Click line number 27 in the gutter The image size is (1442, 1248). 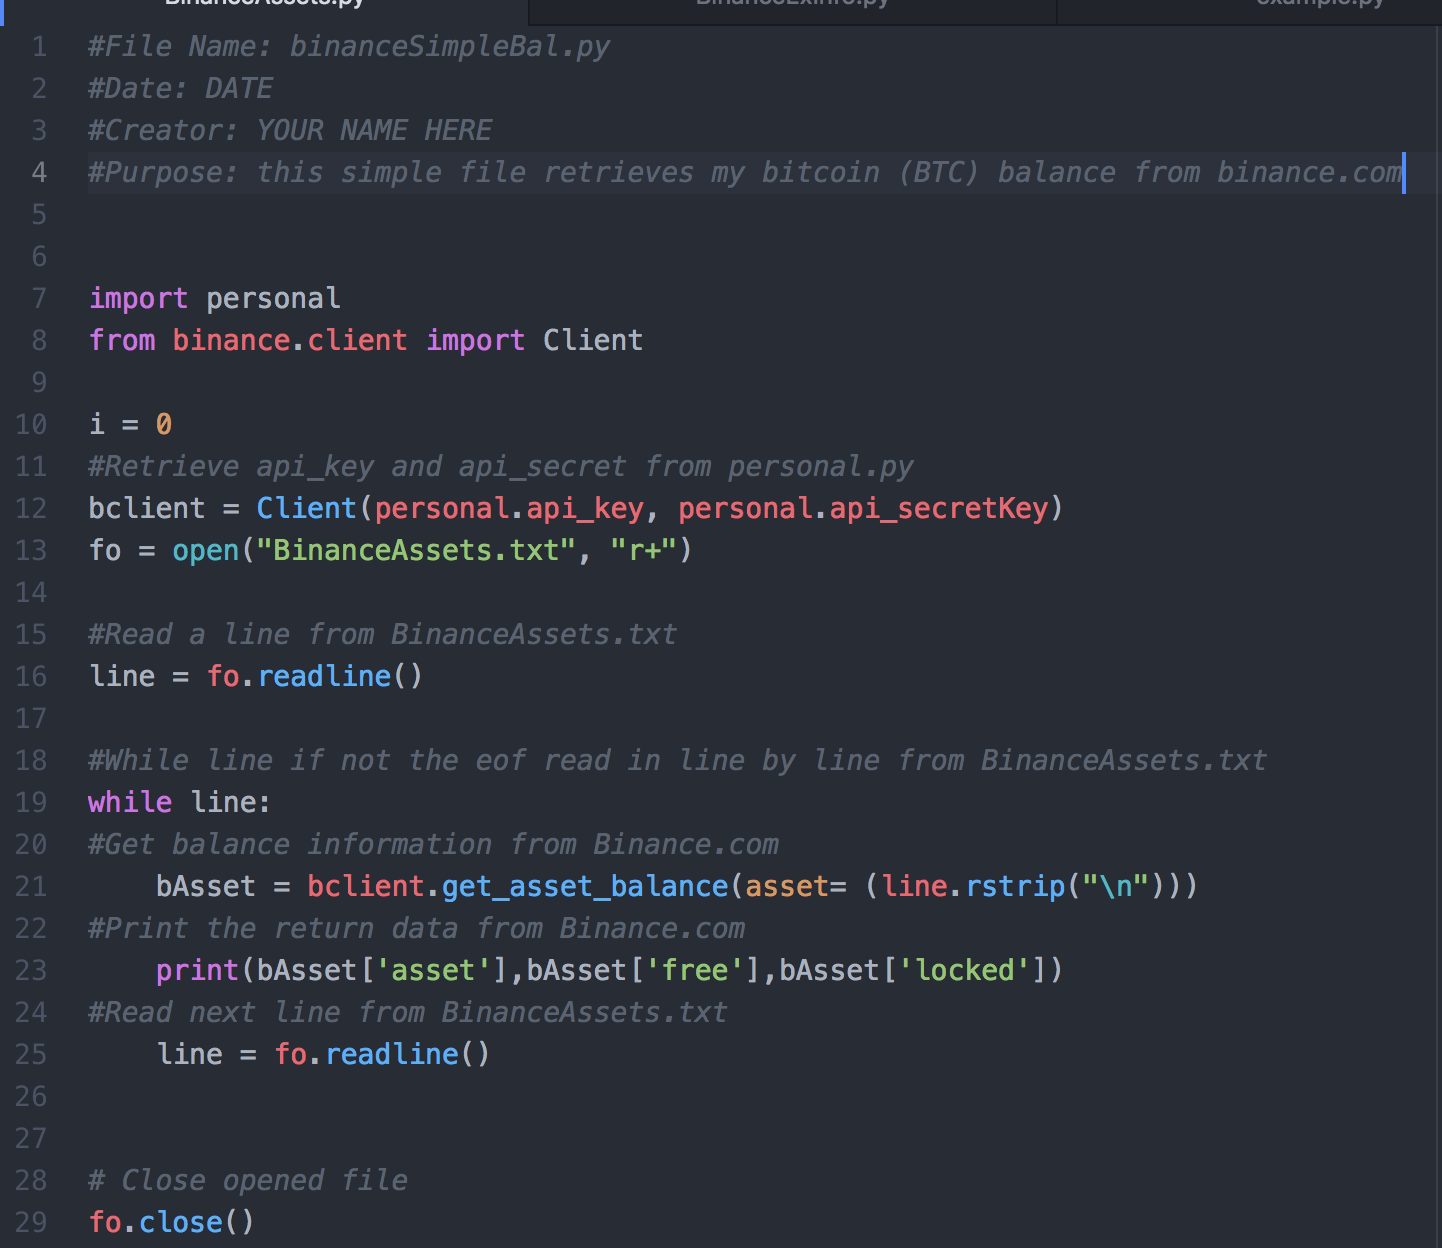[31, 1139]
